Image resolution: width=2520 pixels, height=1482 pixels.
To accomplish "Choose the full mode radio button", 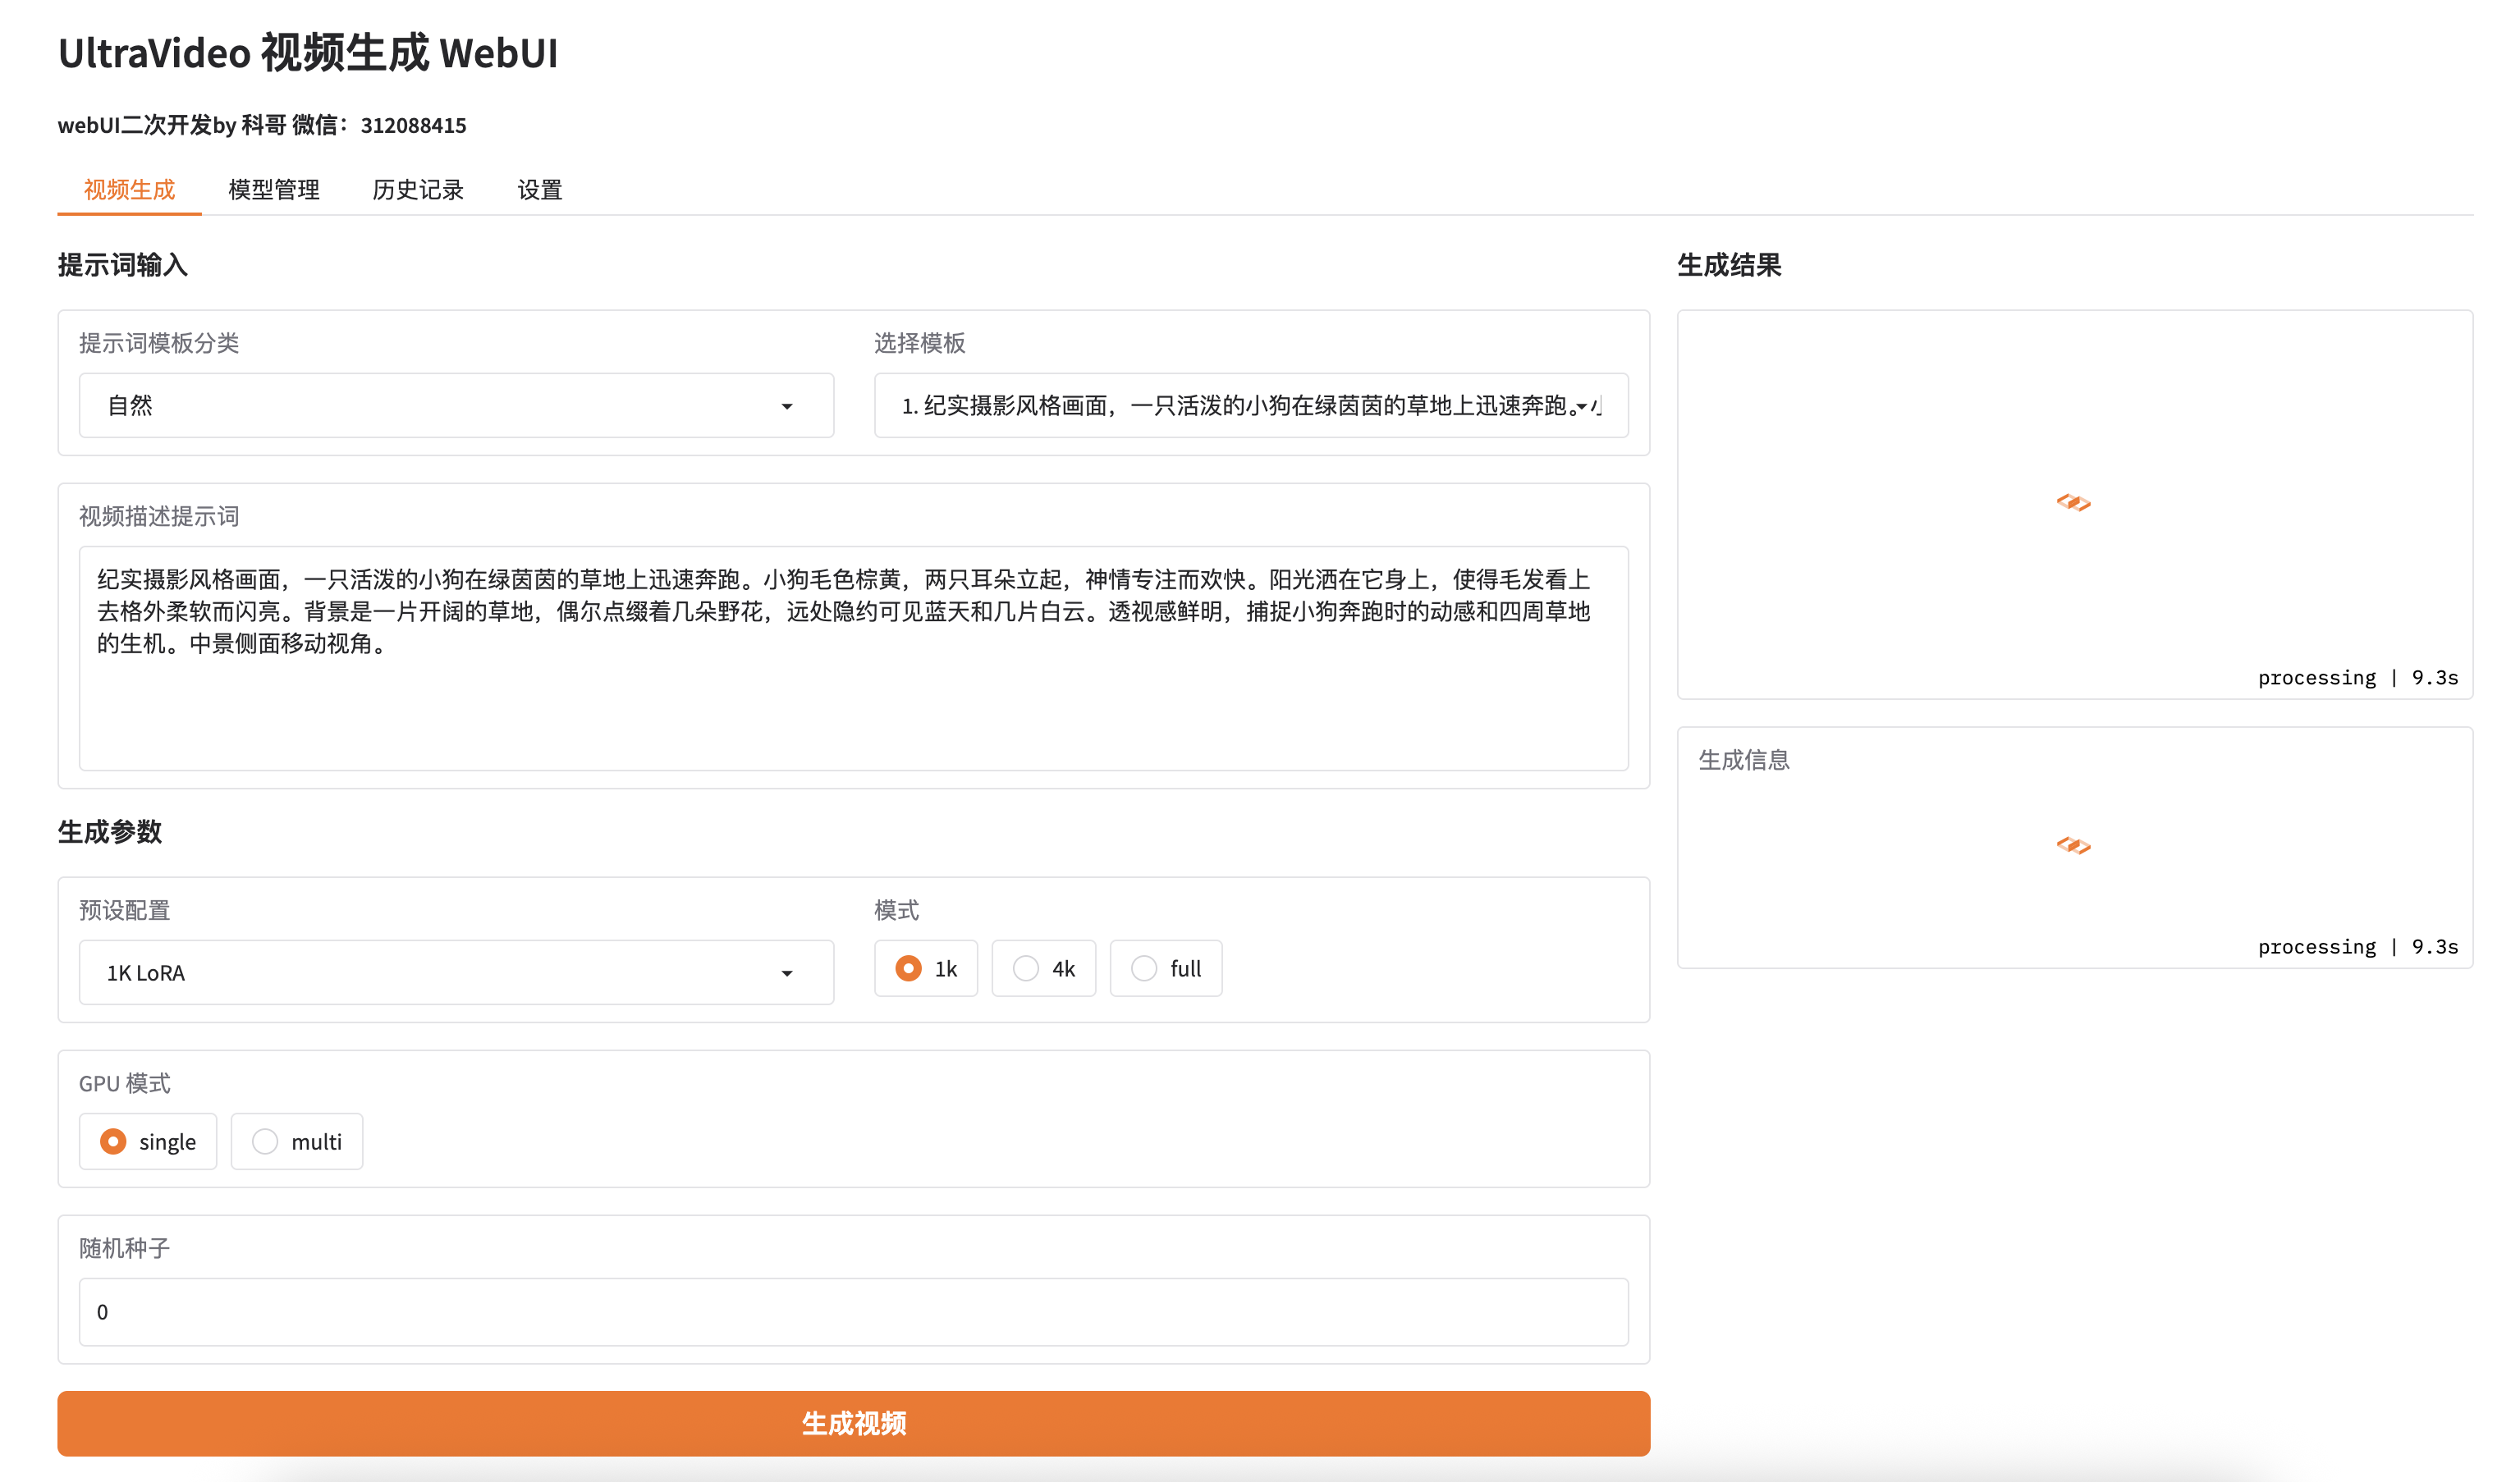I will coord(1144,968).
